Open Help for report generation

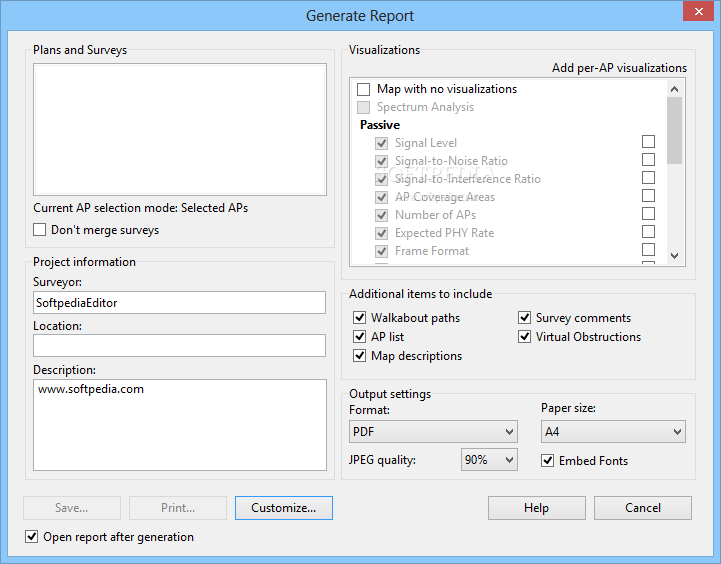click(x=537, y=508)
